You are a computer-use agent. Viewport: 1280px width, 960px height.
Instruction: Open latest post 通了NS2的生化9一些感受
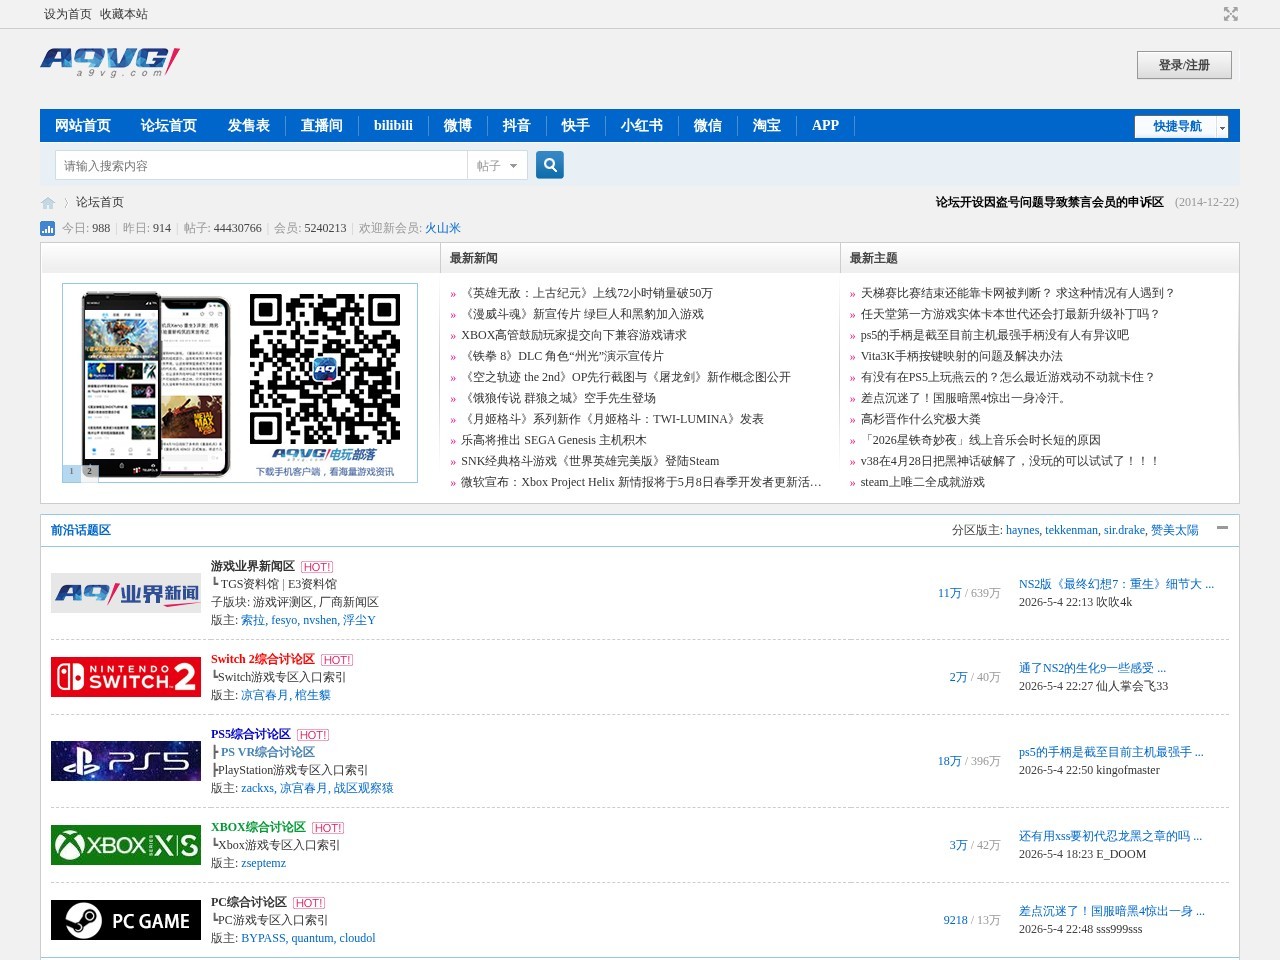[x=1092, y=668]
